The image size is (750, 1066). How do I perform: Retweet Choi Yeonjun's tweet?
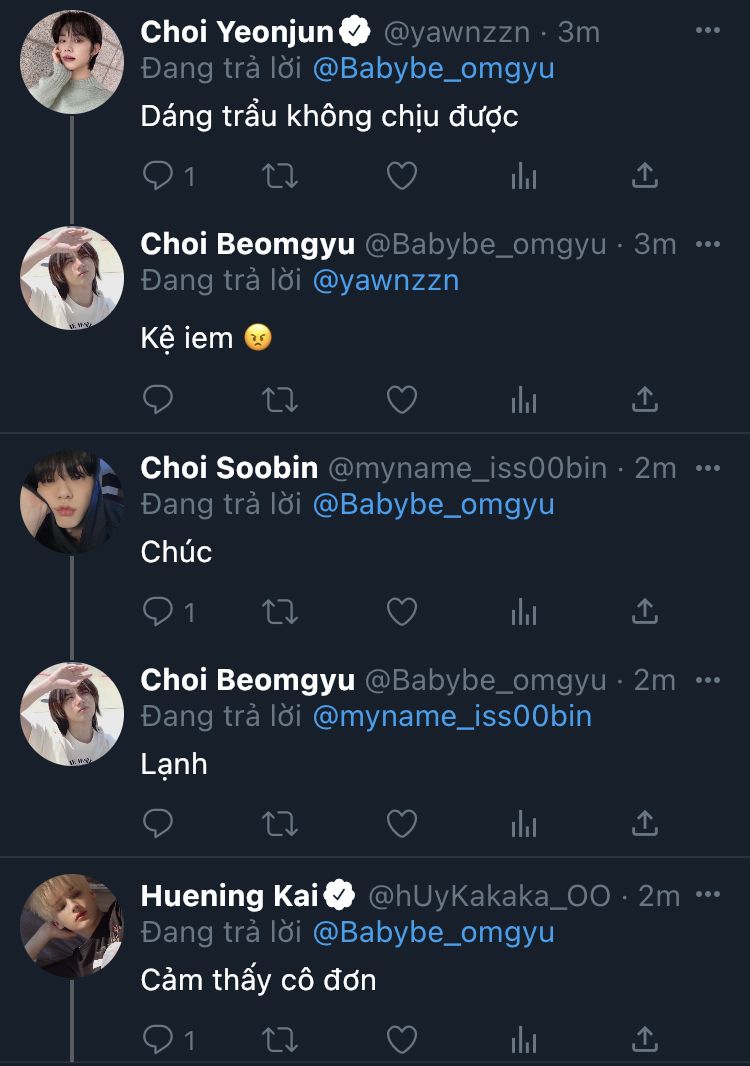coord(279,177)
